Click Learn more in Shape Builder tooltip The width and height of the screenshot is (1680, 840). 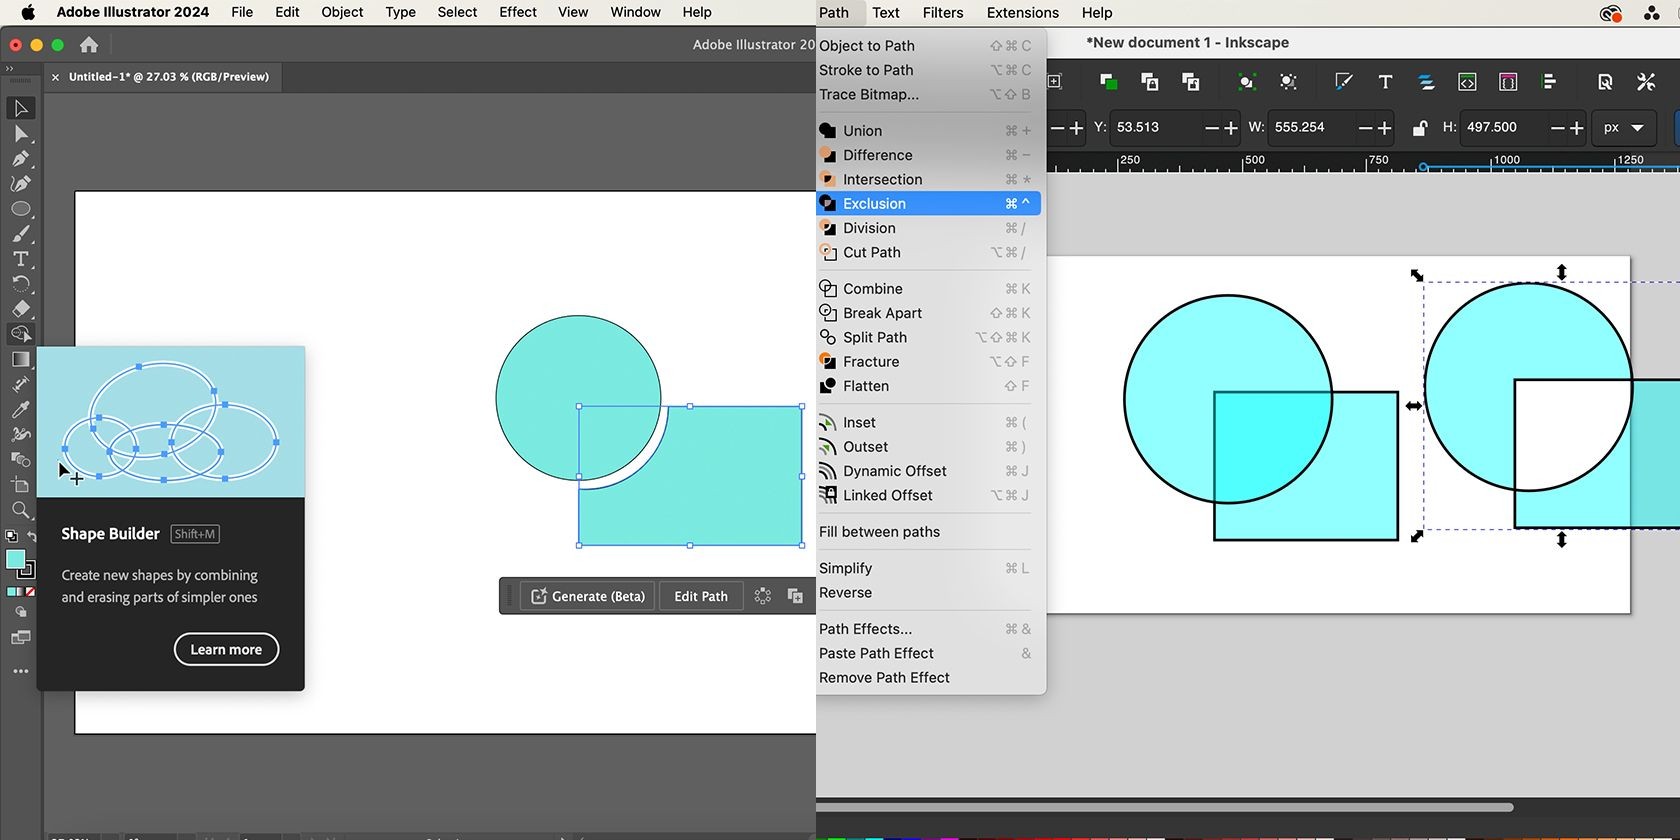[x=226, y=649]
